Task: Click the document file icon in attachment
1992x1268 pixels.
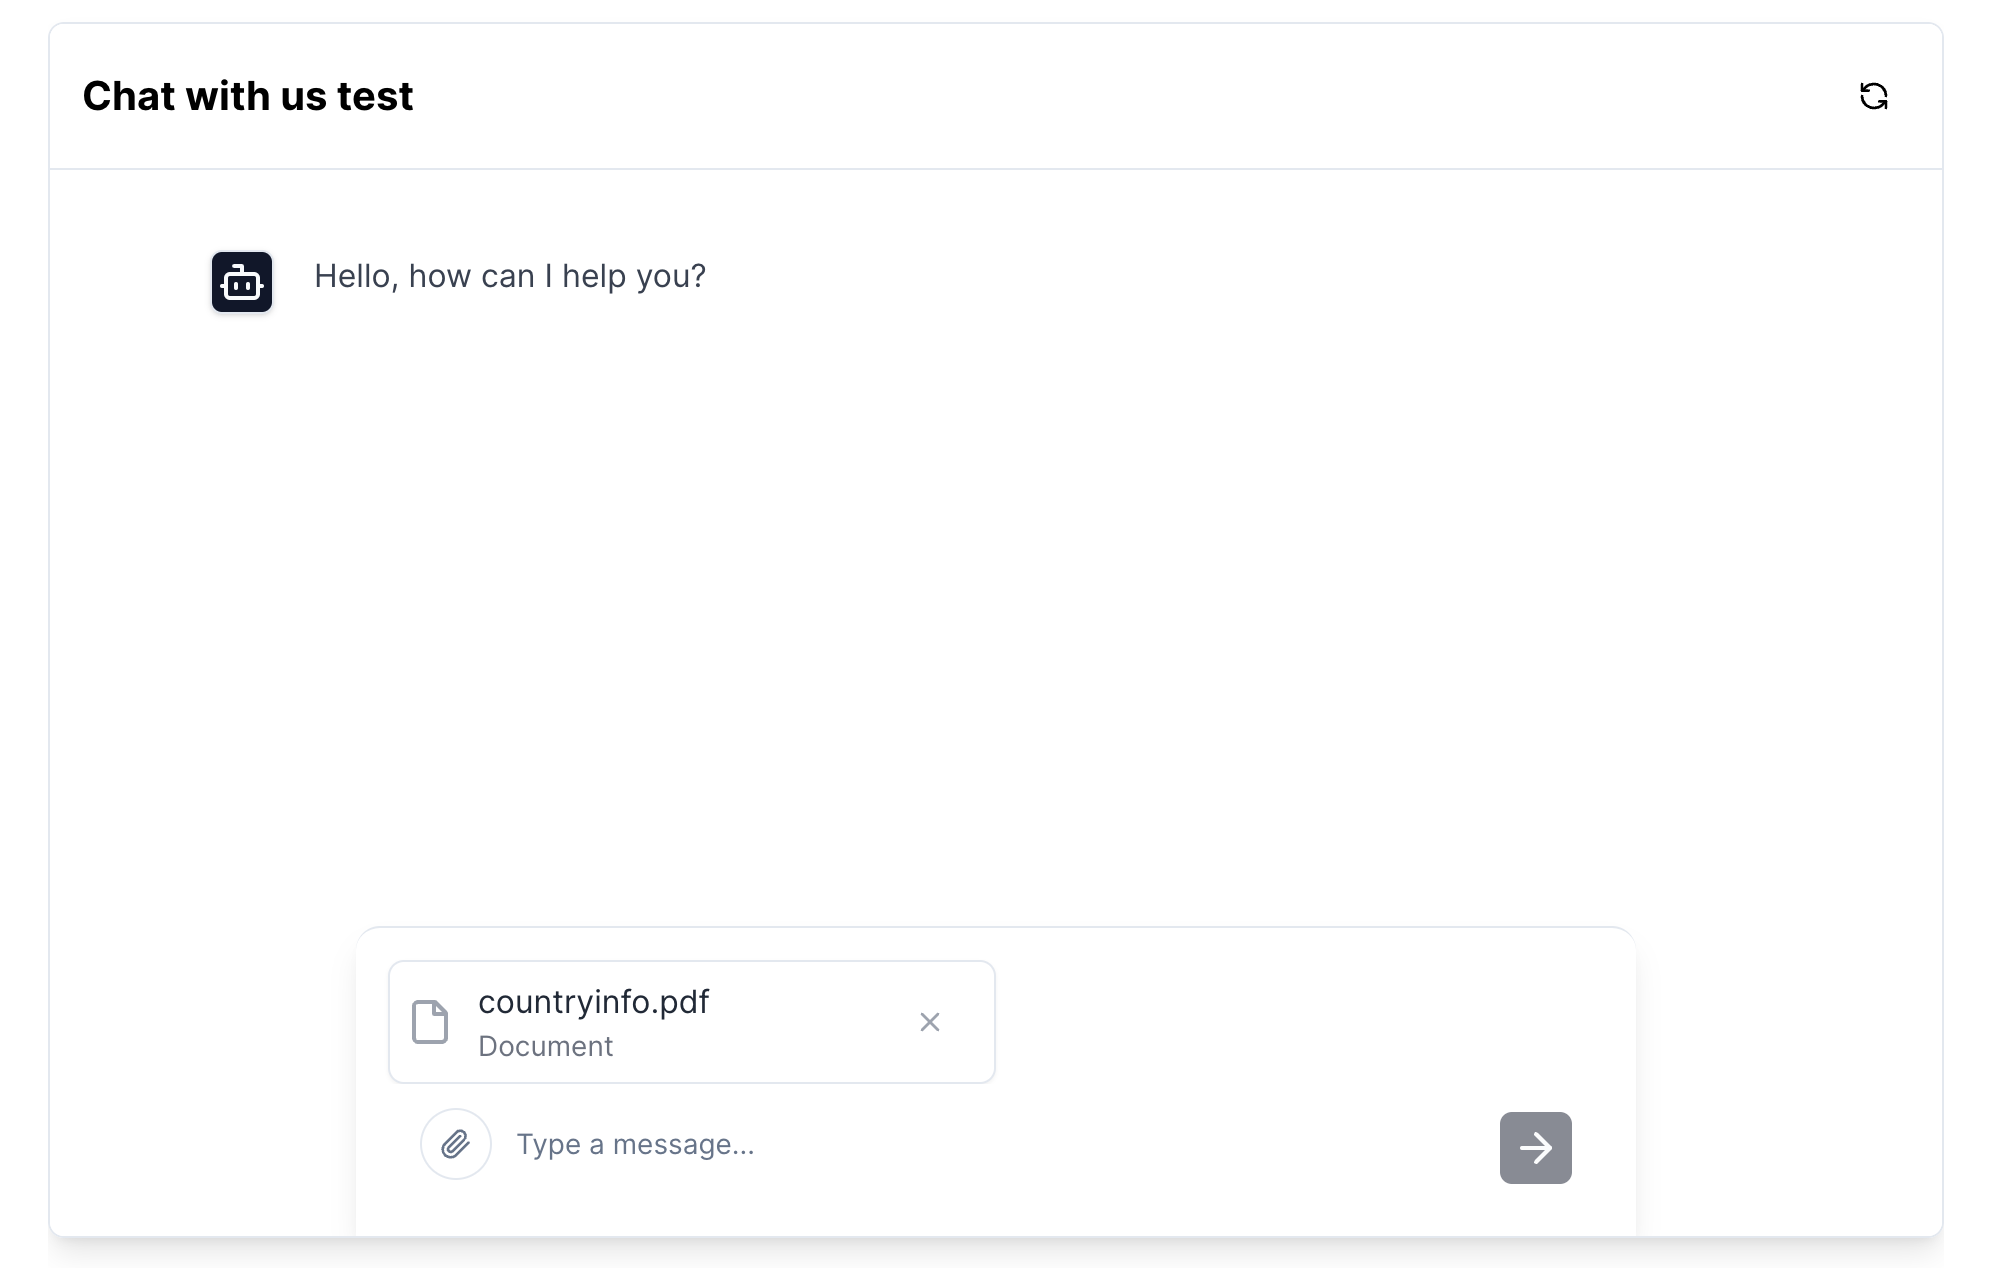Action: point(430,1022)
